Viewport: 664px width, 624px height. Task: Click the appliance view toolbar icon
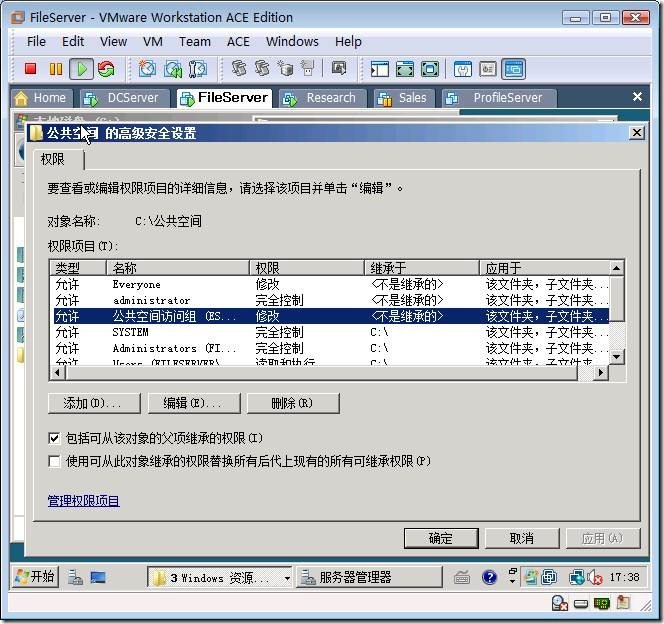click(487, 69)
